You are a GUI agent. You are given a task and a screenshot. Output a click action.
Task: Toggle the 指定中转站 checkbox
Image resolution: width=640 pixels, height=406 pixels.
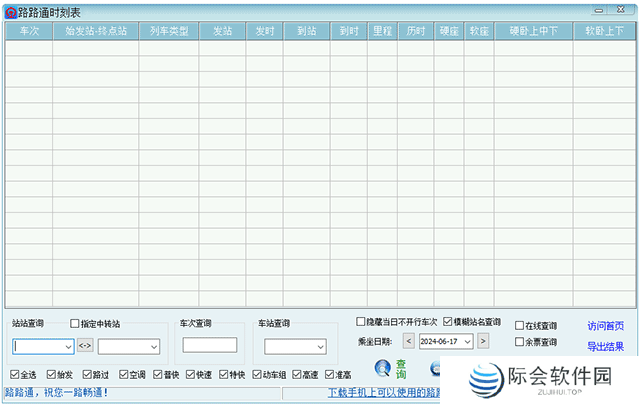click(x=75, y=324)
